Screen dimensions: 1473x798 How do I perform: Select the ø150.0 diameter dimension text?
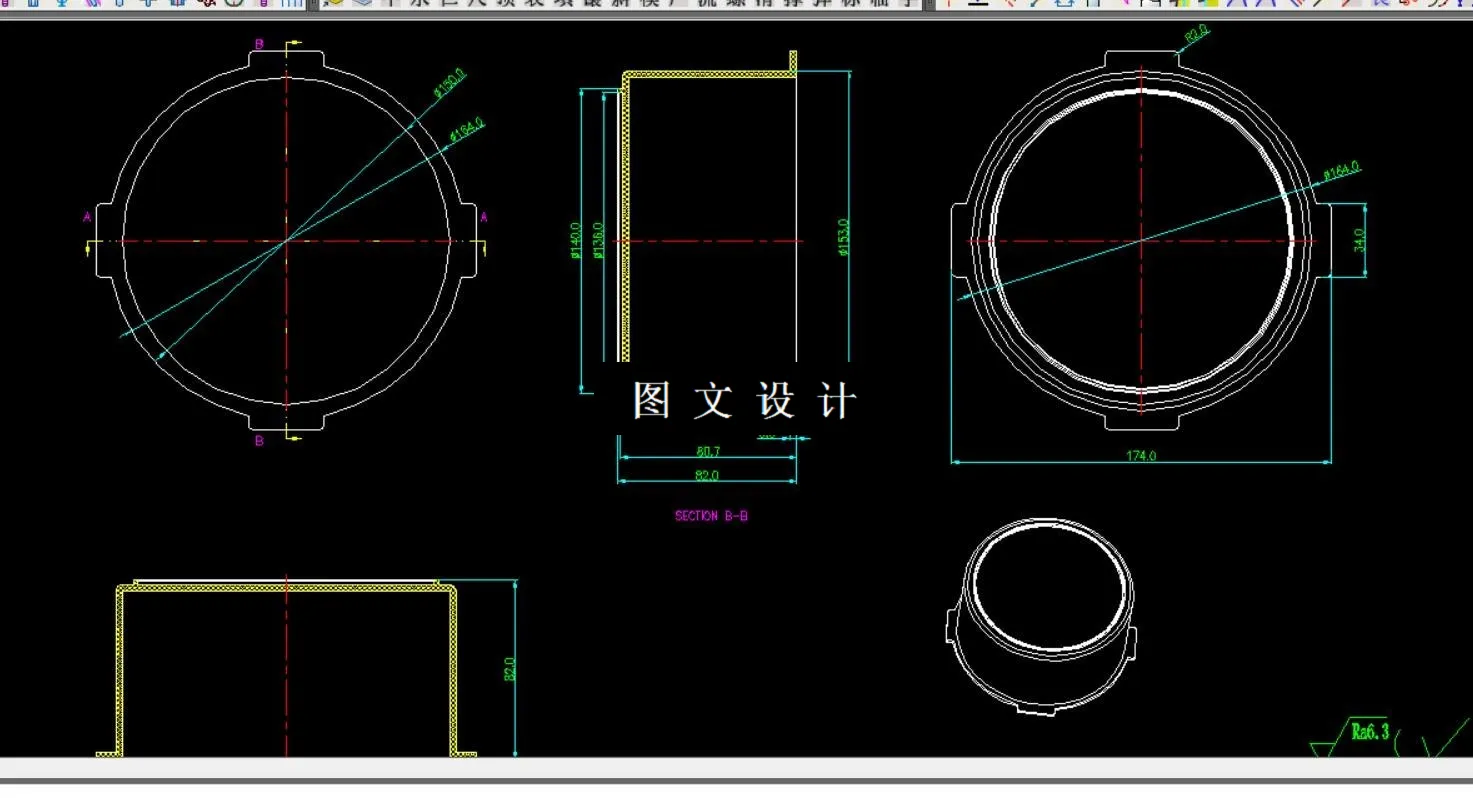[450, 85]
